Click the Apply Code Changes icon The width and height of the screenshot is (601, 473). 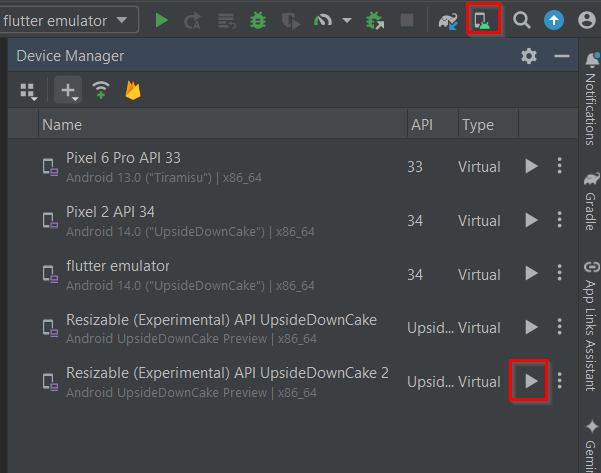tap(227, 21)
